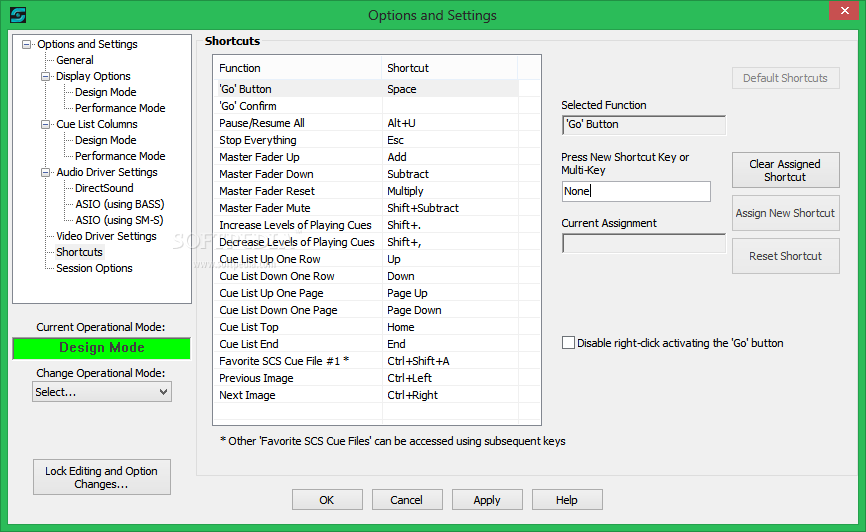Close the Options and Settings window
Screen dimensions: 866x532
tap(844, 10)
